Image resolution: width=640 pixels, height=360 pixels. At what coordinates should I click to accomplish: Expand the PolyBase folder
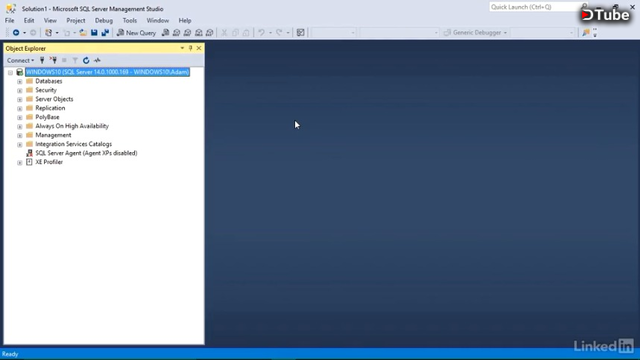(20, 117)
